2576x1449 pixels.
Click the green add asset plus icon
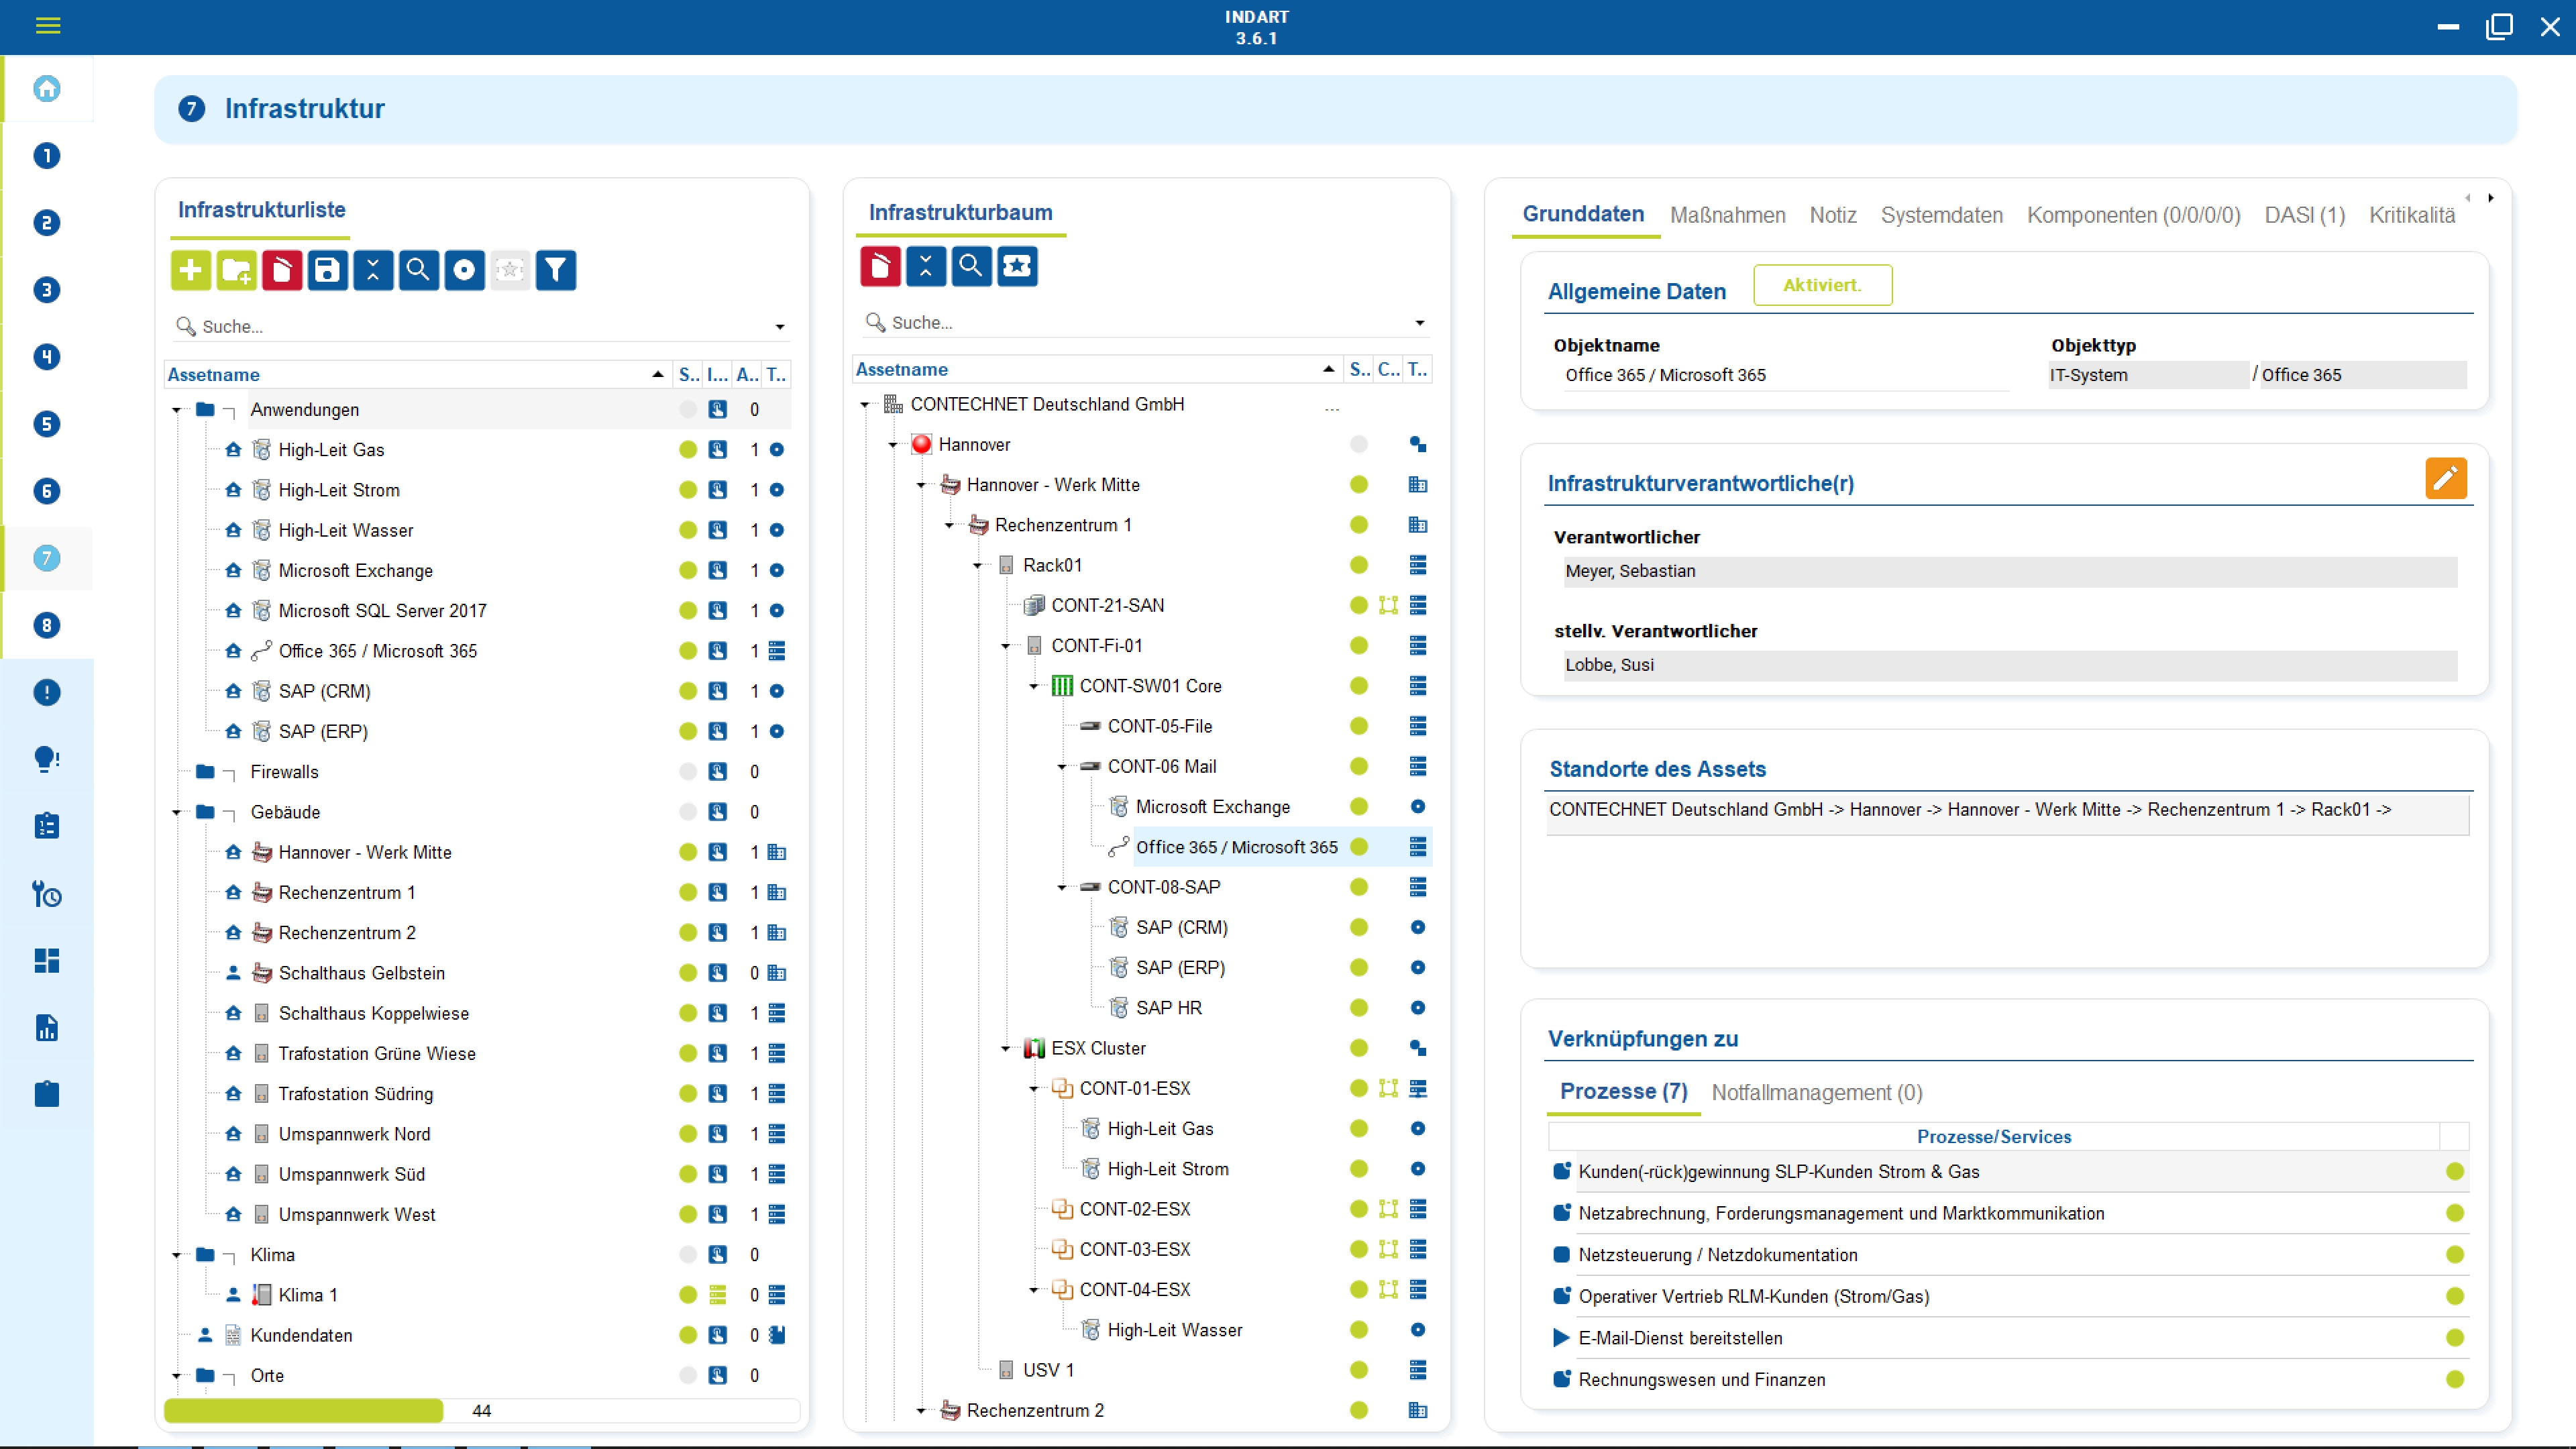190,270
